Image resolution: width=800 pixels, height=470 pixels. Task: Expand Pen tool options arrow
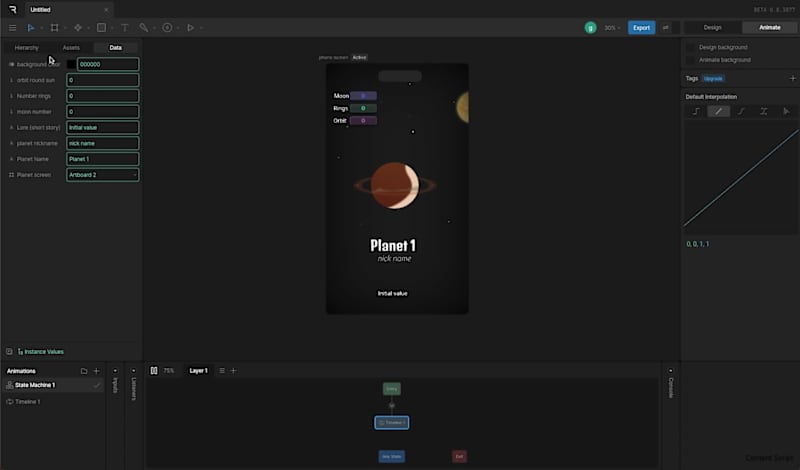coord(155,28)
